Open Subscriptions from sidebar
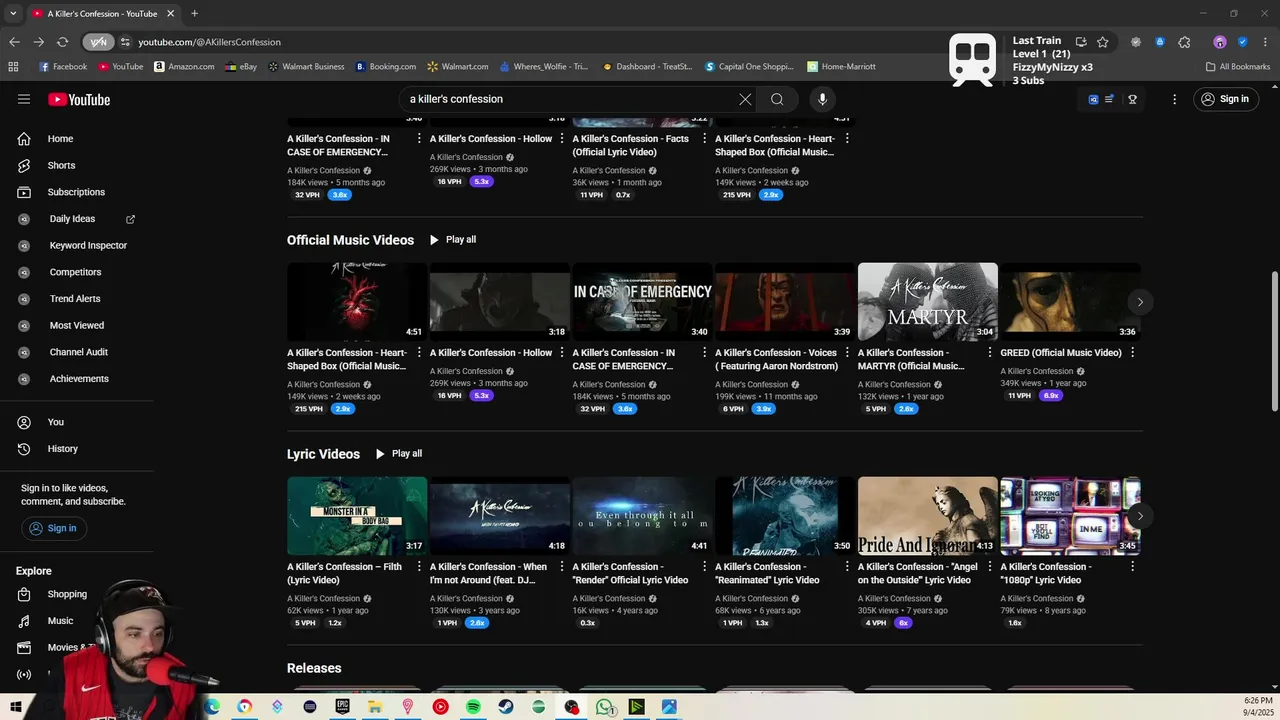Viewport: 1280px width, 720px height. pos(76,192)
